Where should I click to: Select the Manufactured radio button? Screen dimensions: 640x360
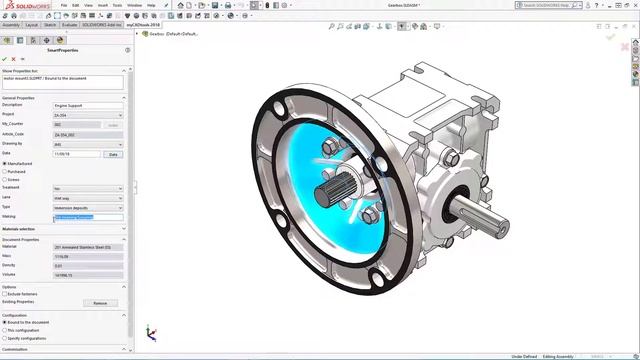pos(4,163)
